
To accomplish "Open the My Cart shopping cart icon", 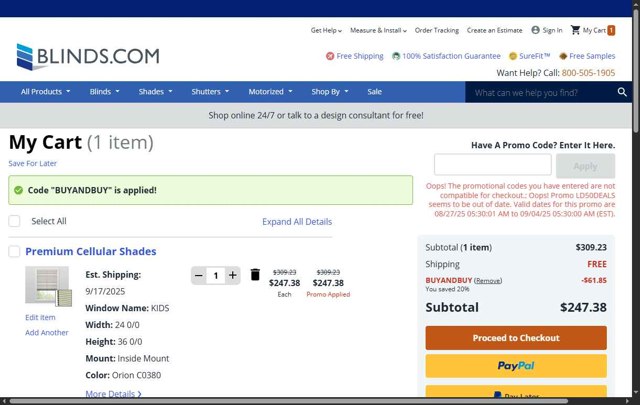I will (x=575, y=30).
